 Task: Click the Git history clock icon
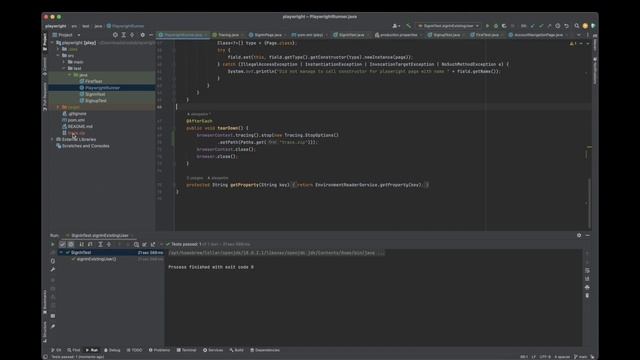coord(558,26)
